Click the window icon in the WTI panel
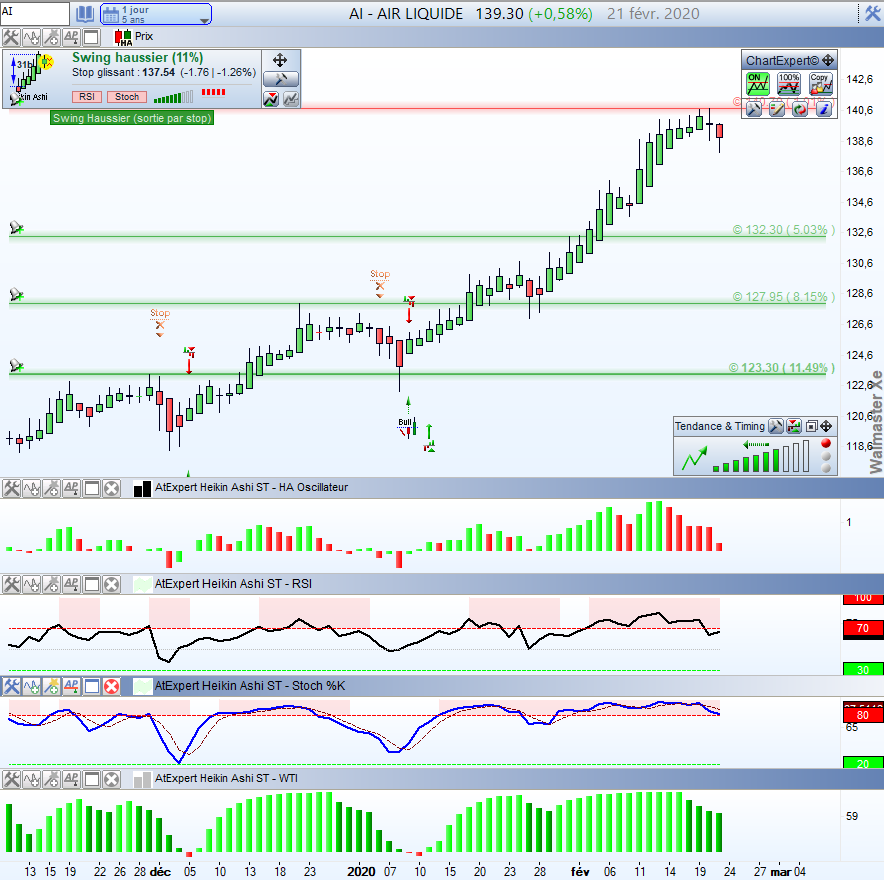The height and width of the screenshot is (880, 884). [x=91, y=779]
